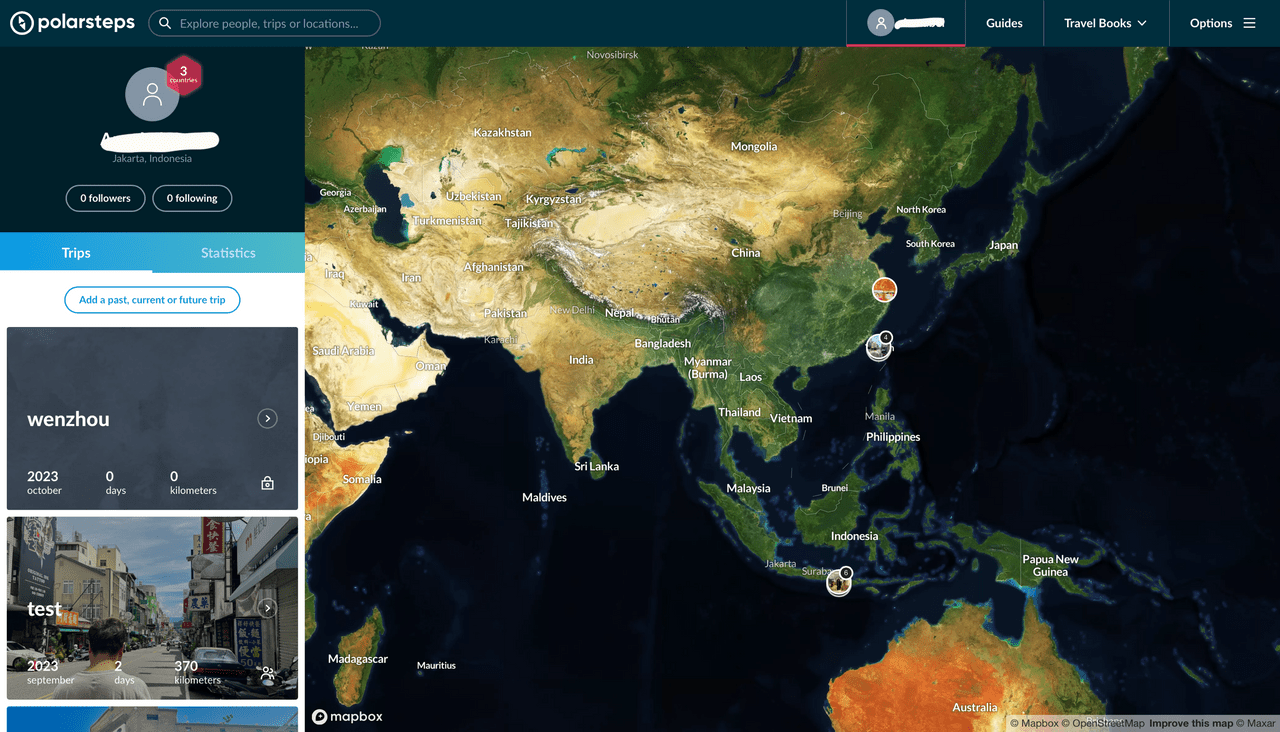Screen dimensions: 1280x732
Task: Click the Polarsteps compass logo icon
Action: coord(22,23)
